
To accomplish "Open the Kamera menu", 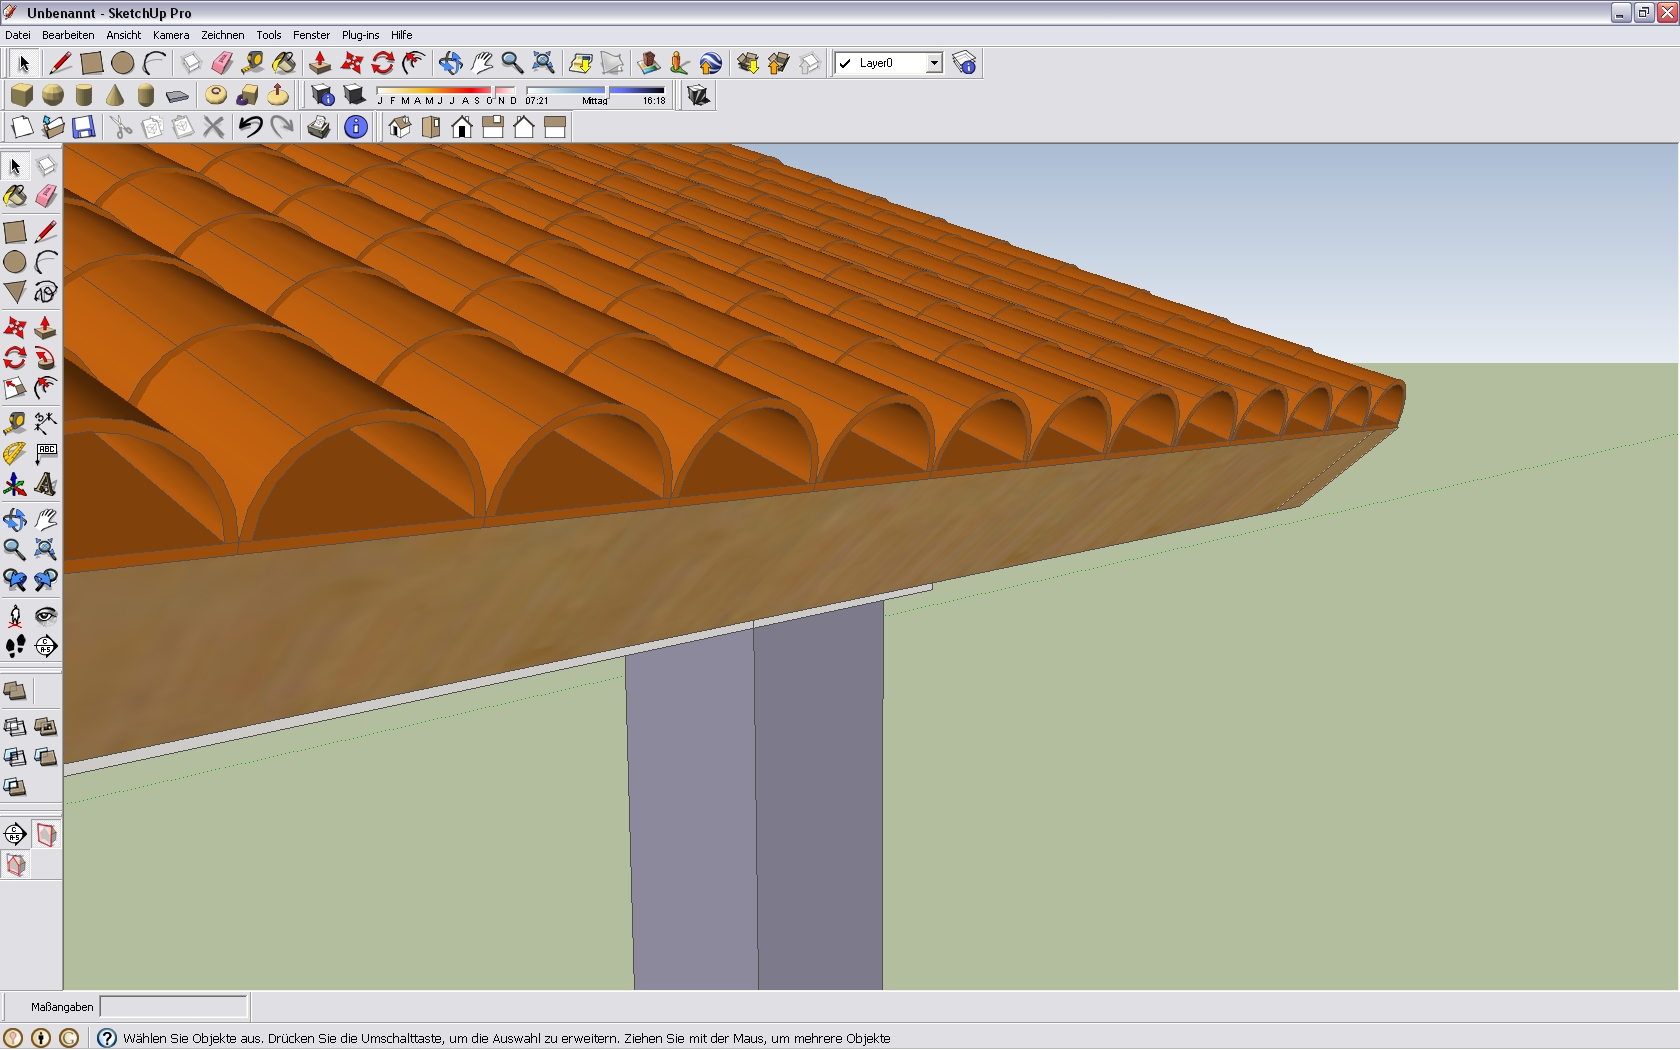I will click(171, 35).
